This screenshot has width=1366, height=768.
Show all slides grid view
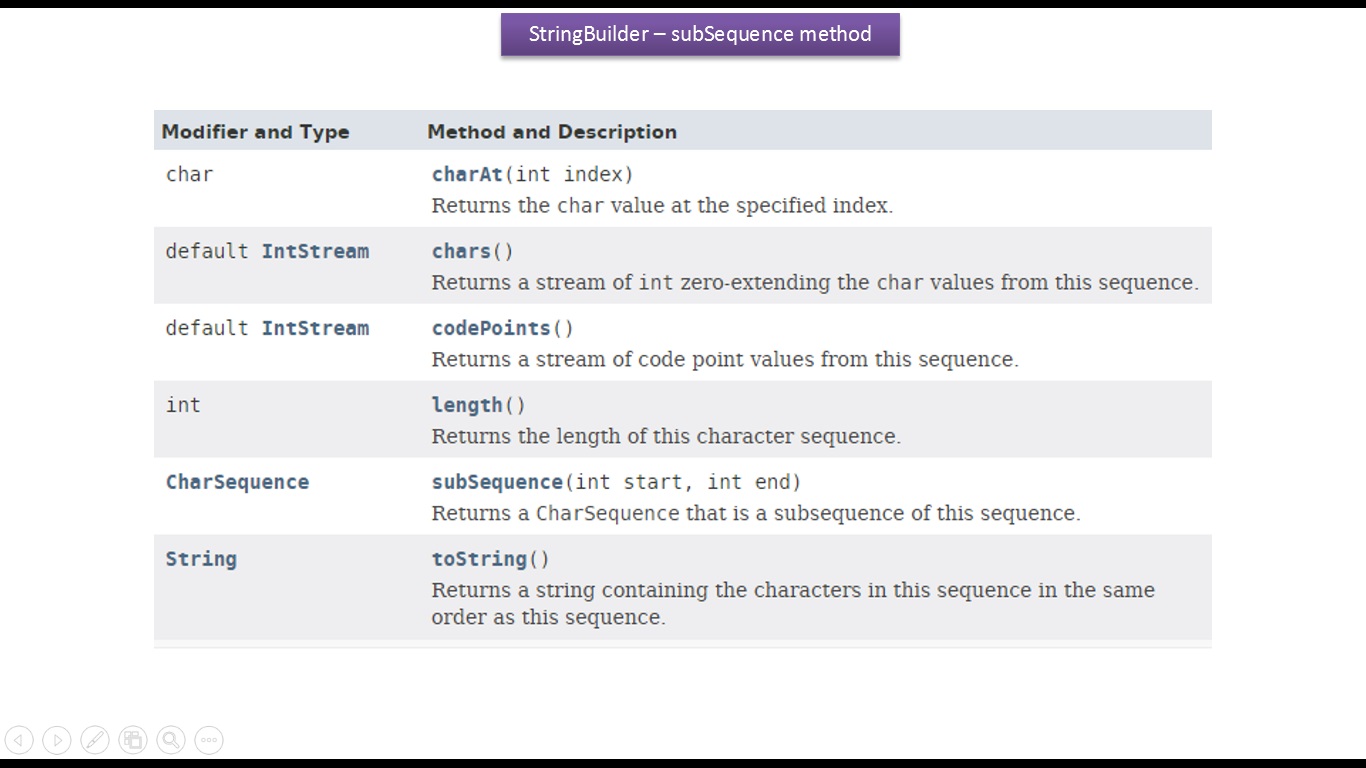click(133, 740)
